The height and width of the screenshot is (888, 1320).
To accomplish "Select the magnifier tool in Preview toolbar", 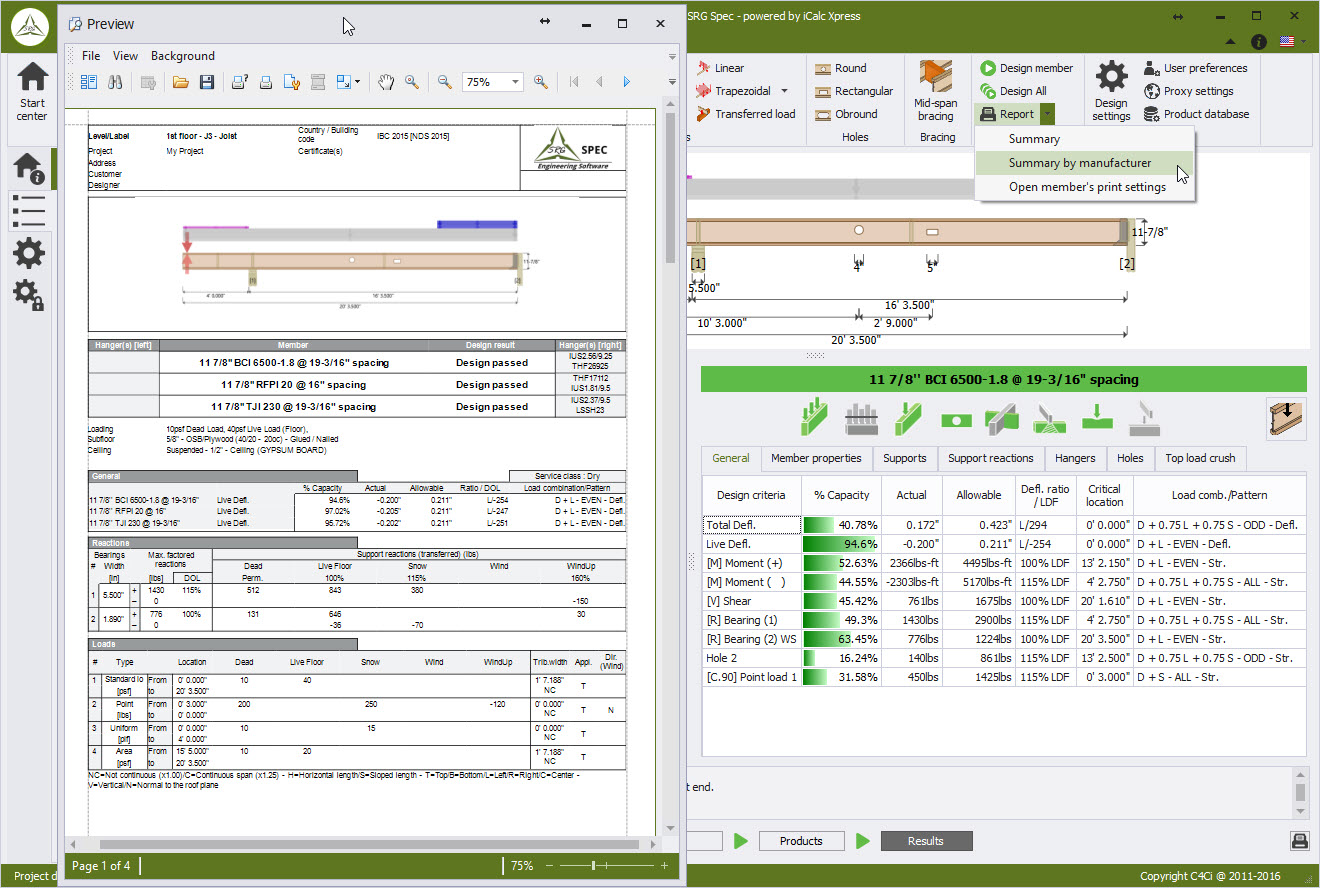I will click(x=411, y=82).
